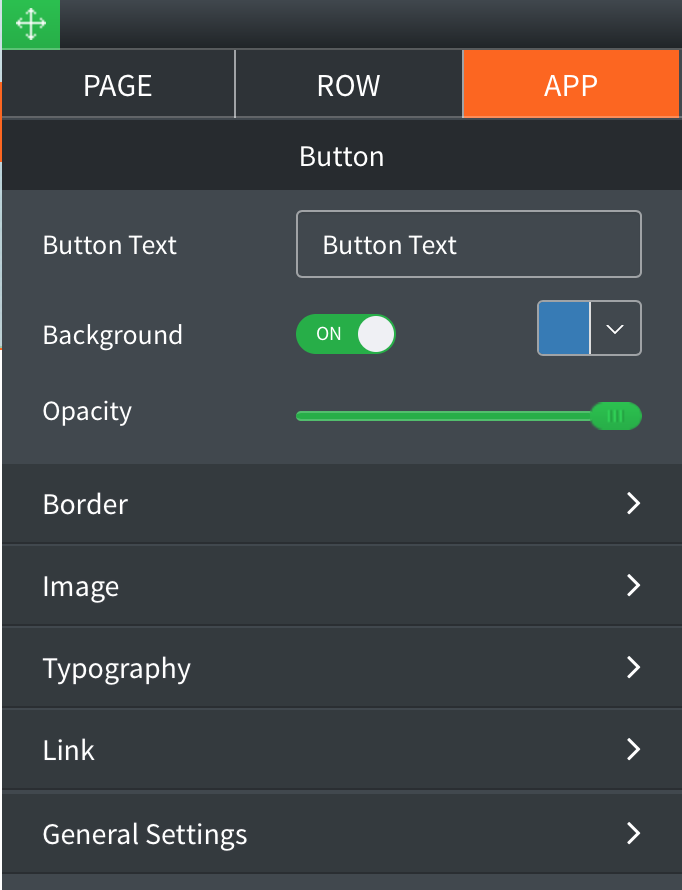Click the green move handle icon
The width and height of the screenshot is (682, 890).
click(30, 24)
